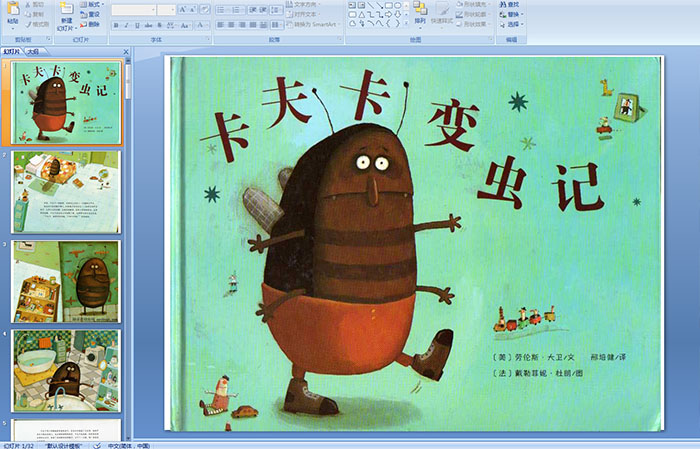Open Quick Styles (快速样式) gallery

coord(442,14)
